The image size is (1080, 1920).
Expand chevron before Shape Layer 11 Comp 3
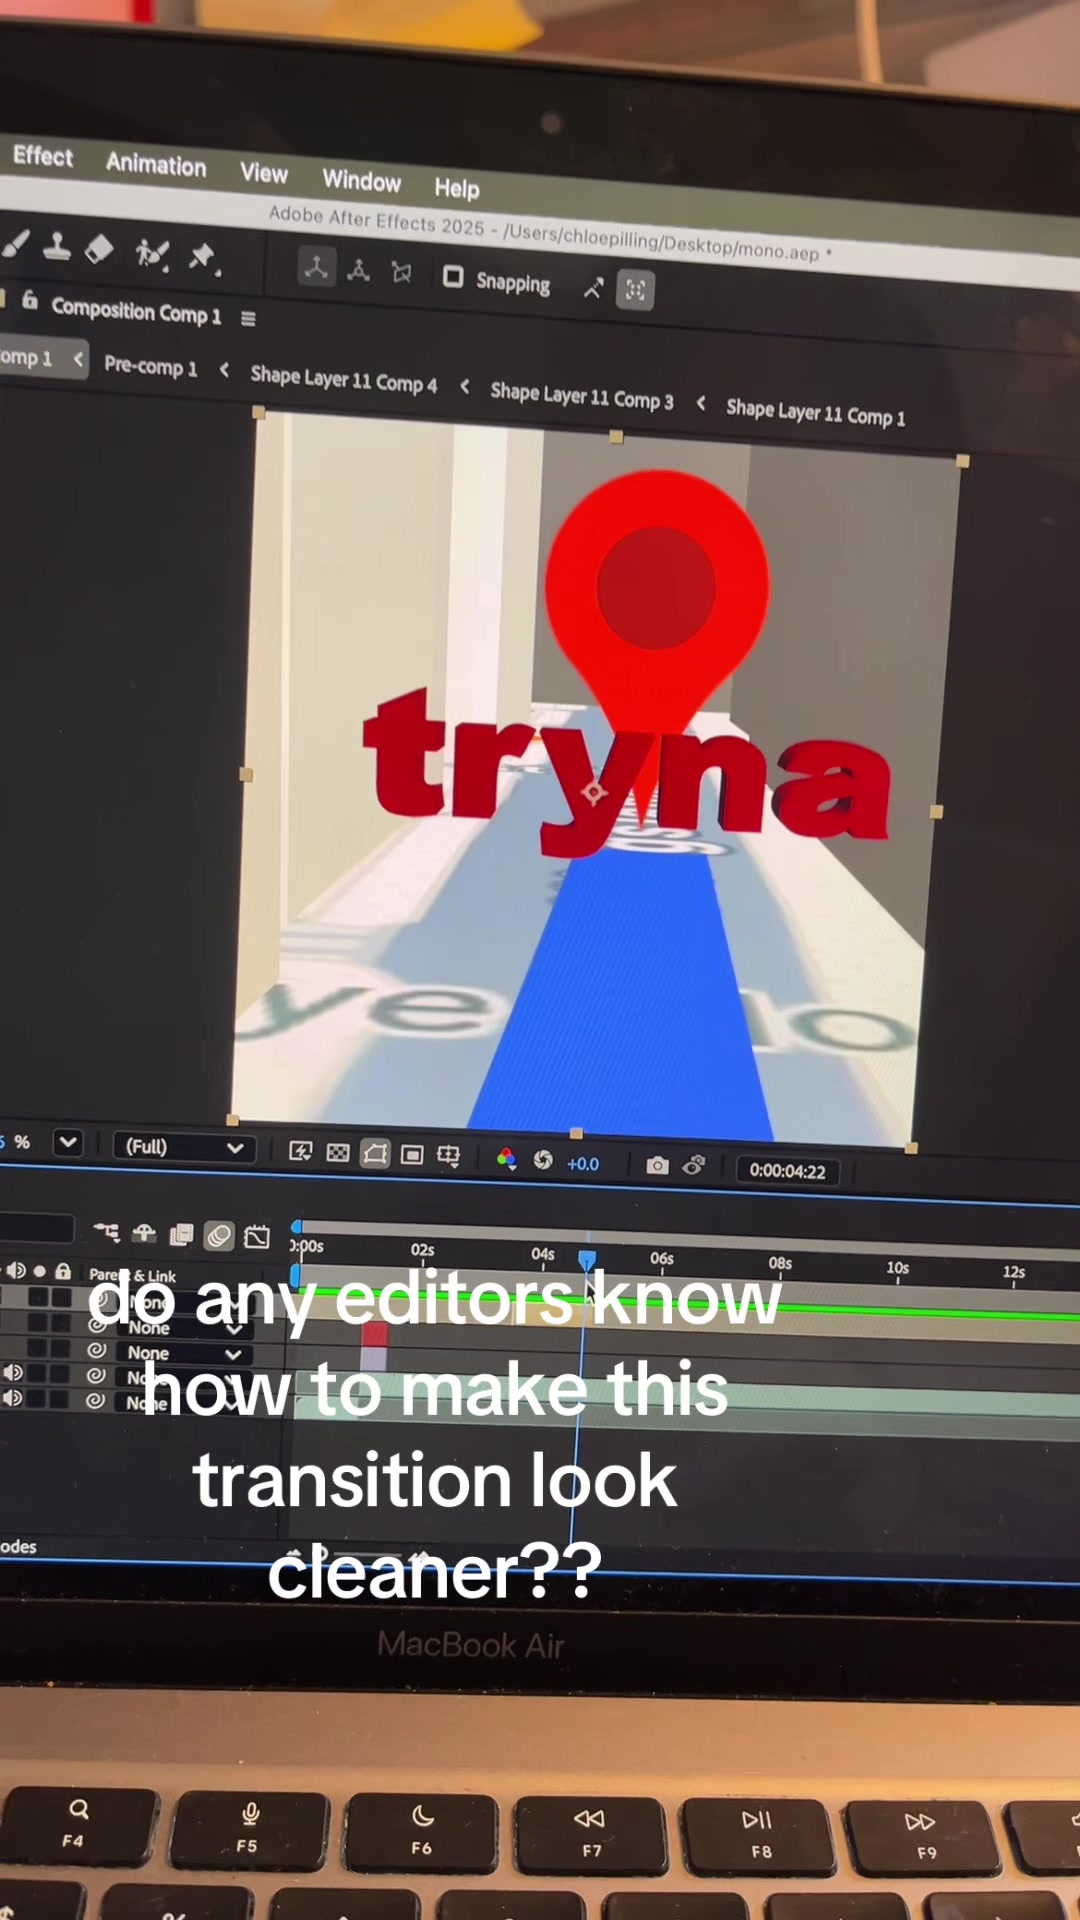pos(464,386)
